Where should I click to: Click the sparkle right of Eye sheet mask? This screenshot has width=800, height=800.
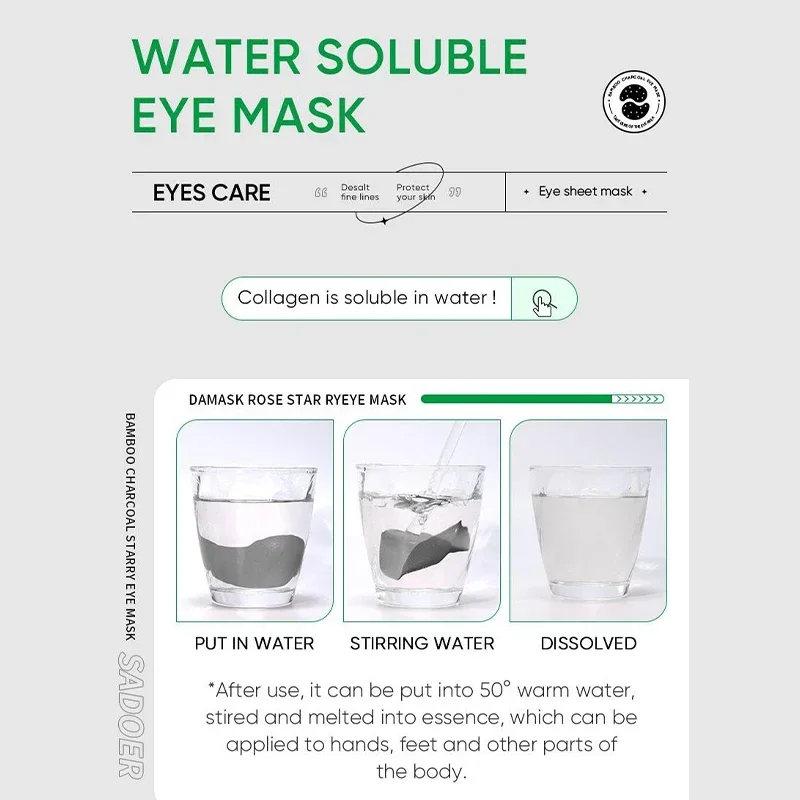click(x=644, y=192)
